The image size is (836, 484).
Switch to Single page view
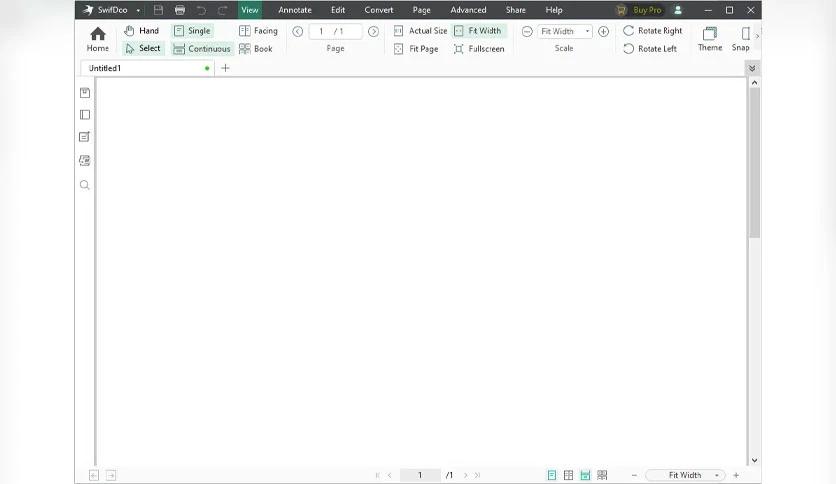tap(192, 31)
